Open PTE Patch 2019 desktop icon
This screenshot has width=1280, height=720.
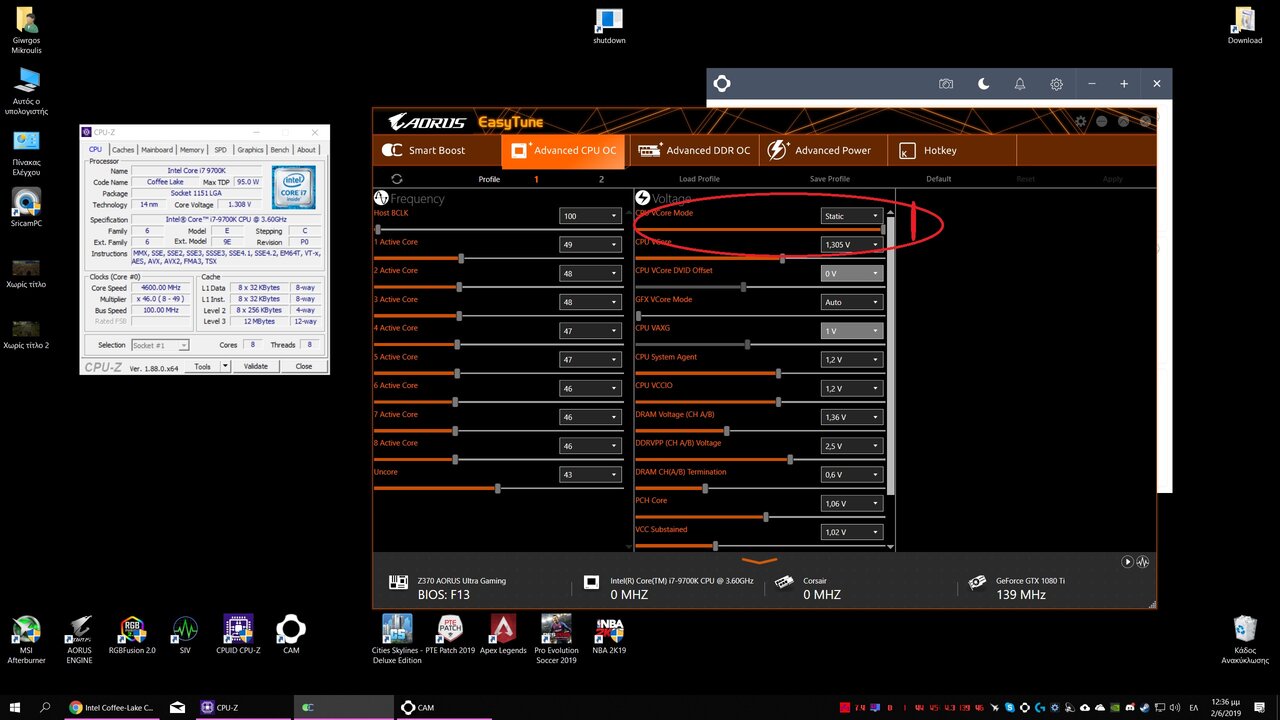click(450, 635)
